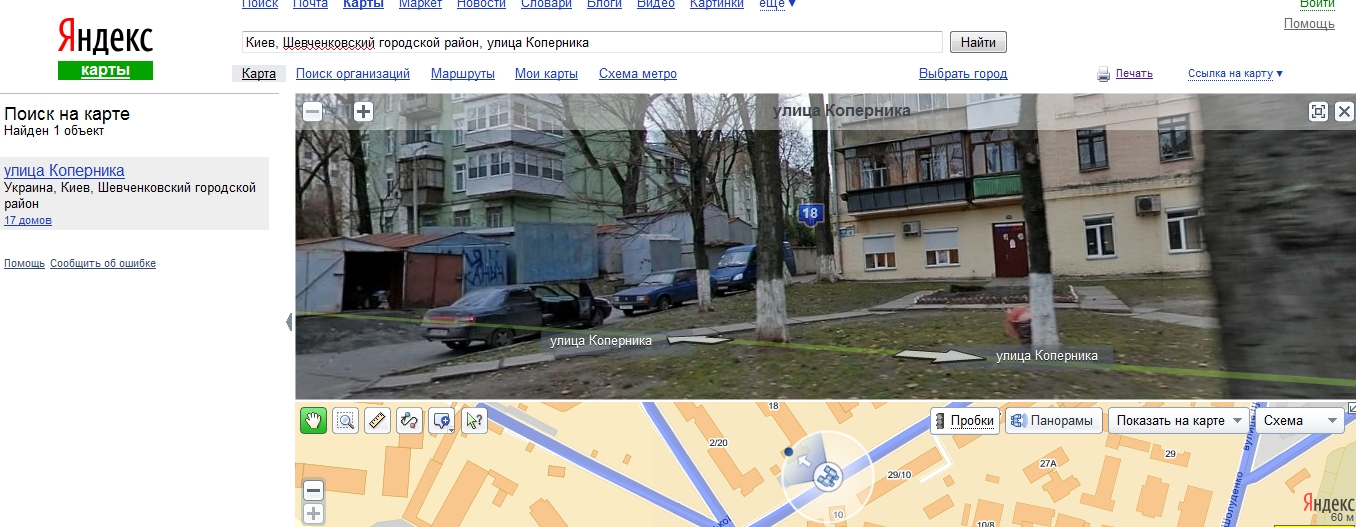
Task: Switch to the Маршруты tab
Action: coord(463,74)
